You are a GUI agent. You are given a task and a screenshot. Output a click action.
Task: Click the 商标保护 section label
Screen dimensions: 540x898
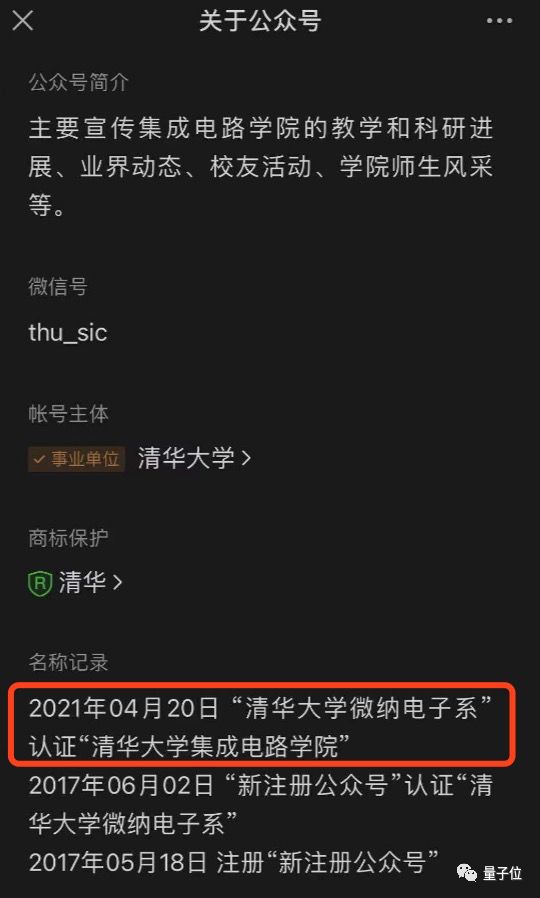point(68,538)
